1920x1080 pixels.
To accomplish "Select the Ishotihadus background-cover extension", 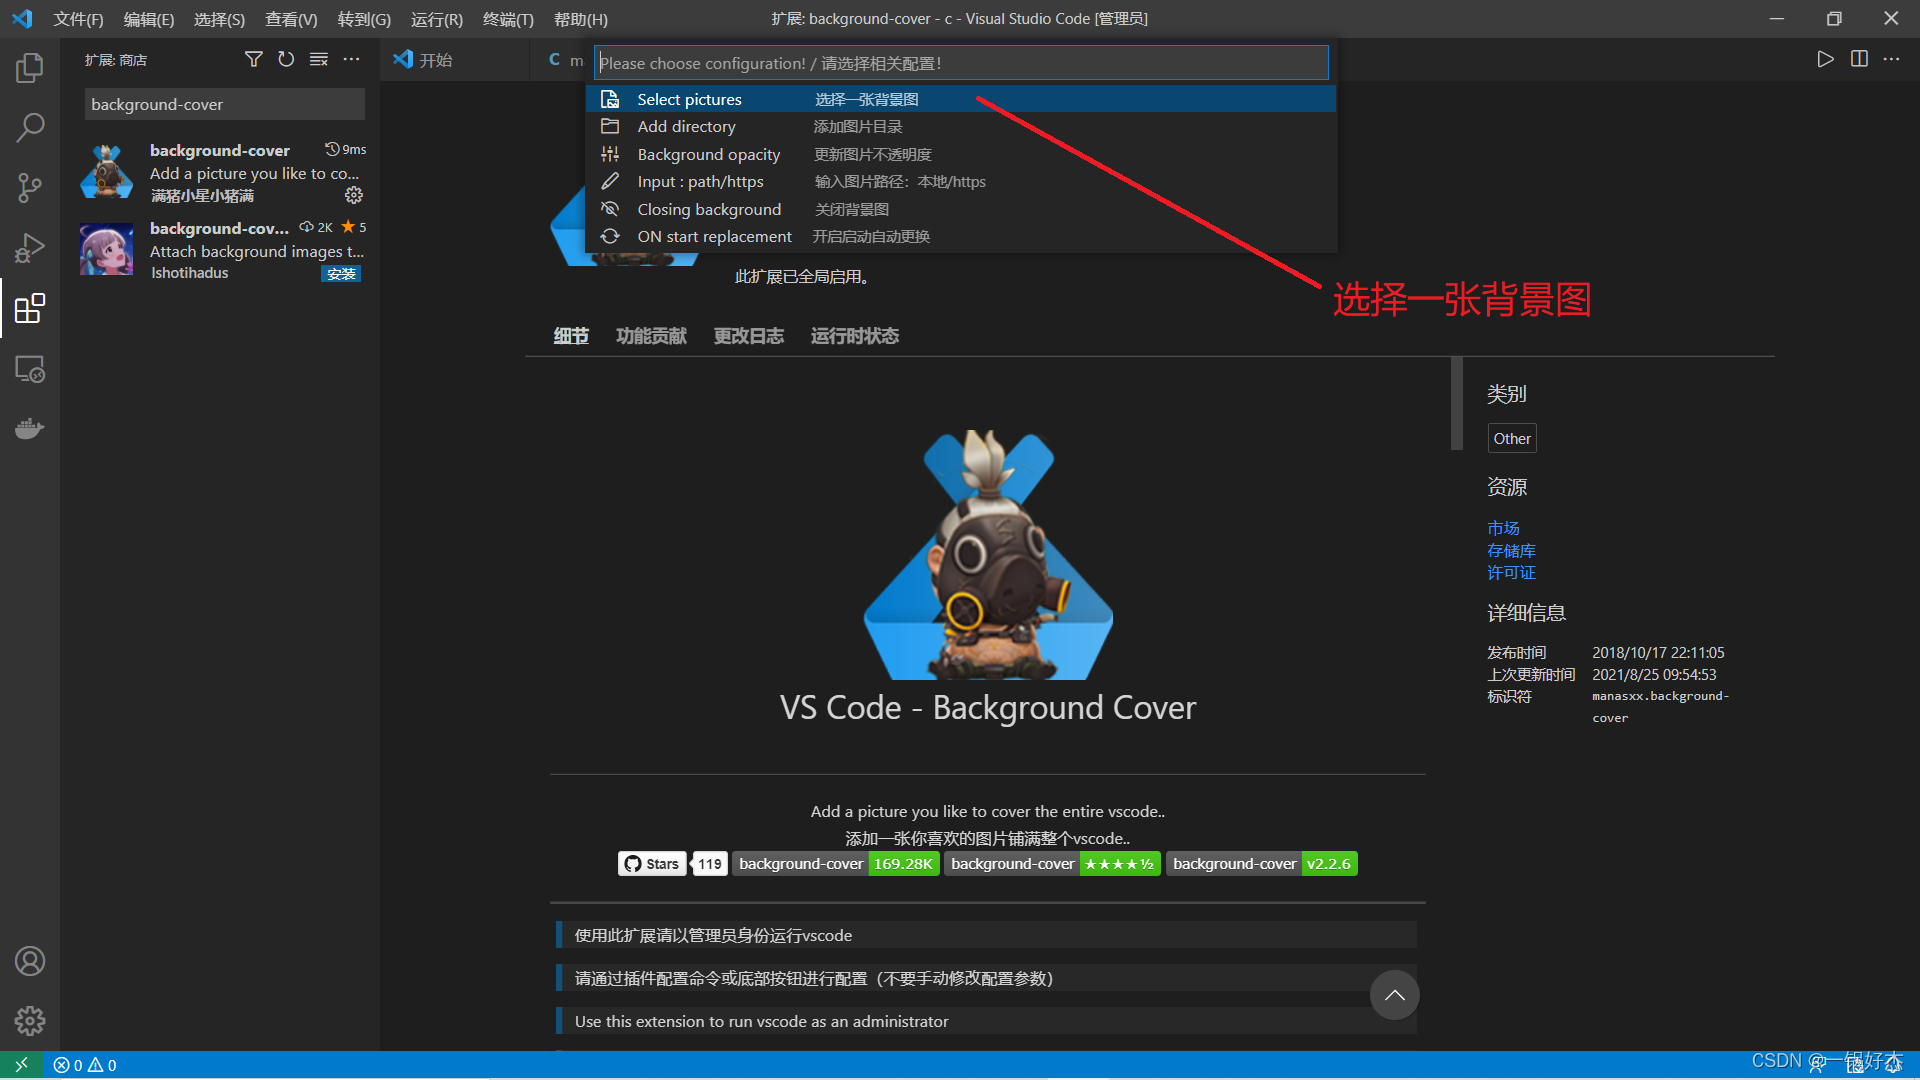I will 220,250.
